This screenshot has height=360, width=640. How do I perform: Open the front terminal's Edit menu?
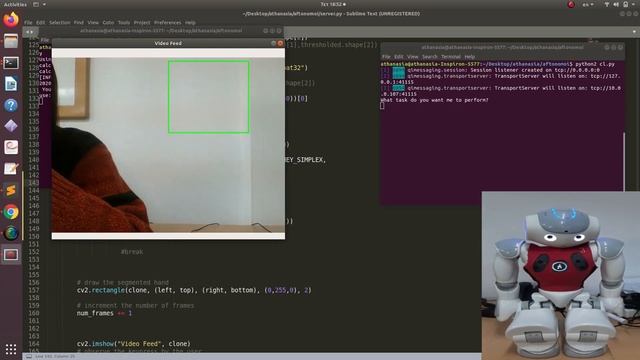[x=399, y=57]
